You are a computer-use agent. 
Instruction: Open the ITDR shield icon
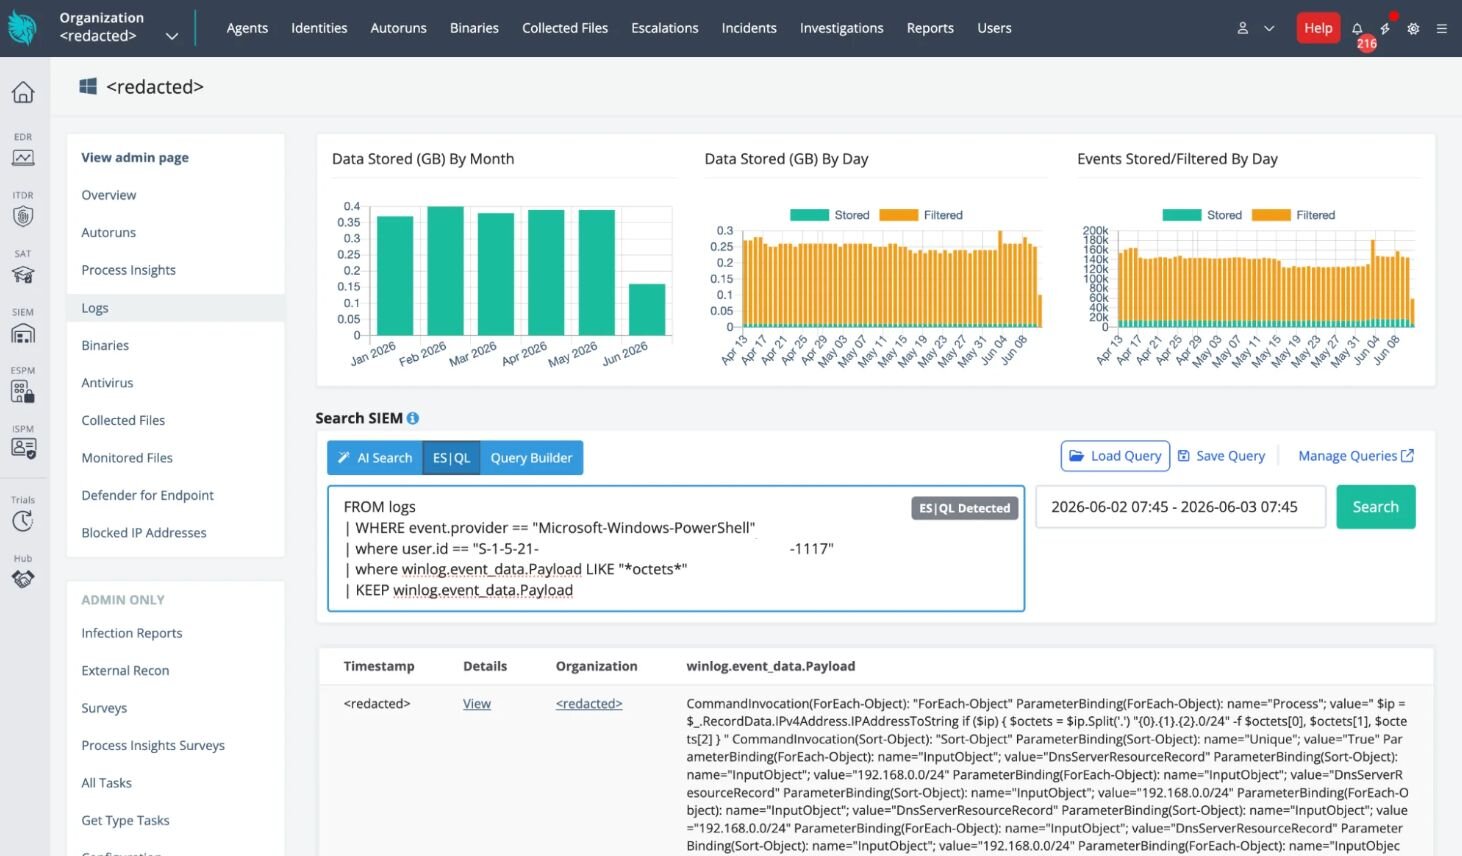click(23, 216)
